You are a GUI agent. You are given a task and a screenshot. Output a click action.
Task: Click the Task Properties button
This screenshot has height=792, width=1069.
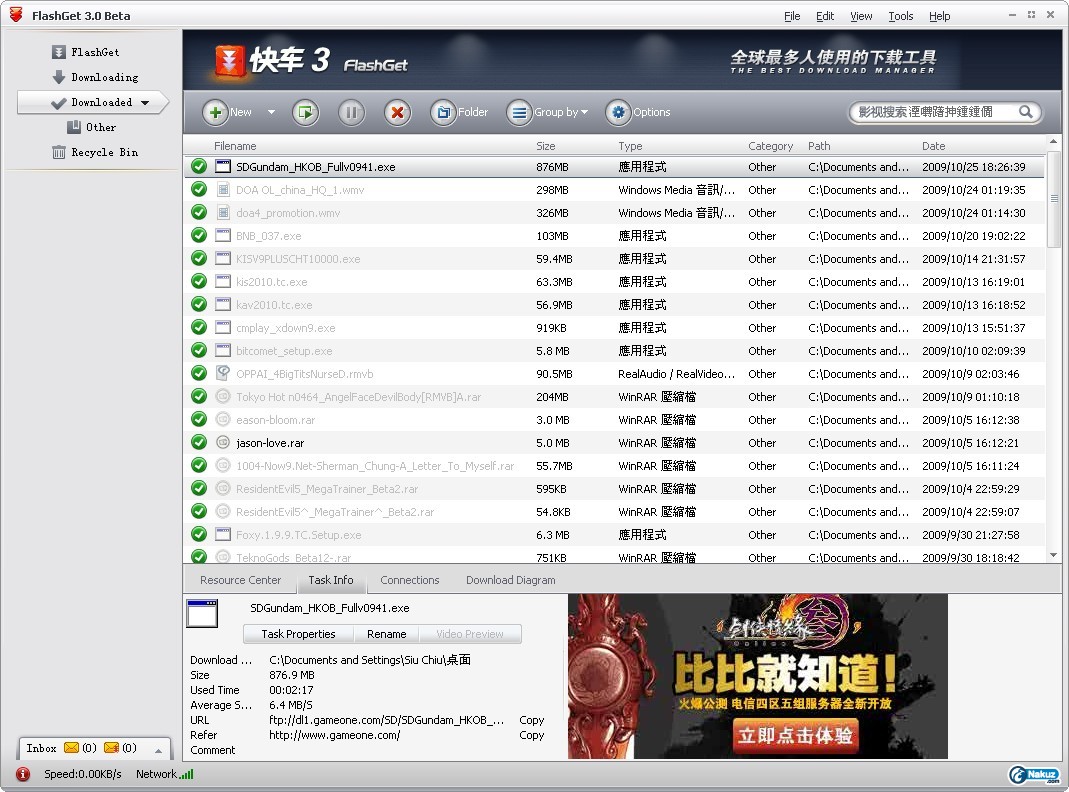click(x=299, y=634)
